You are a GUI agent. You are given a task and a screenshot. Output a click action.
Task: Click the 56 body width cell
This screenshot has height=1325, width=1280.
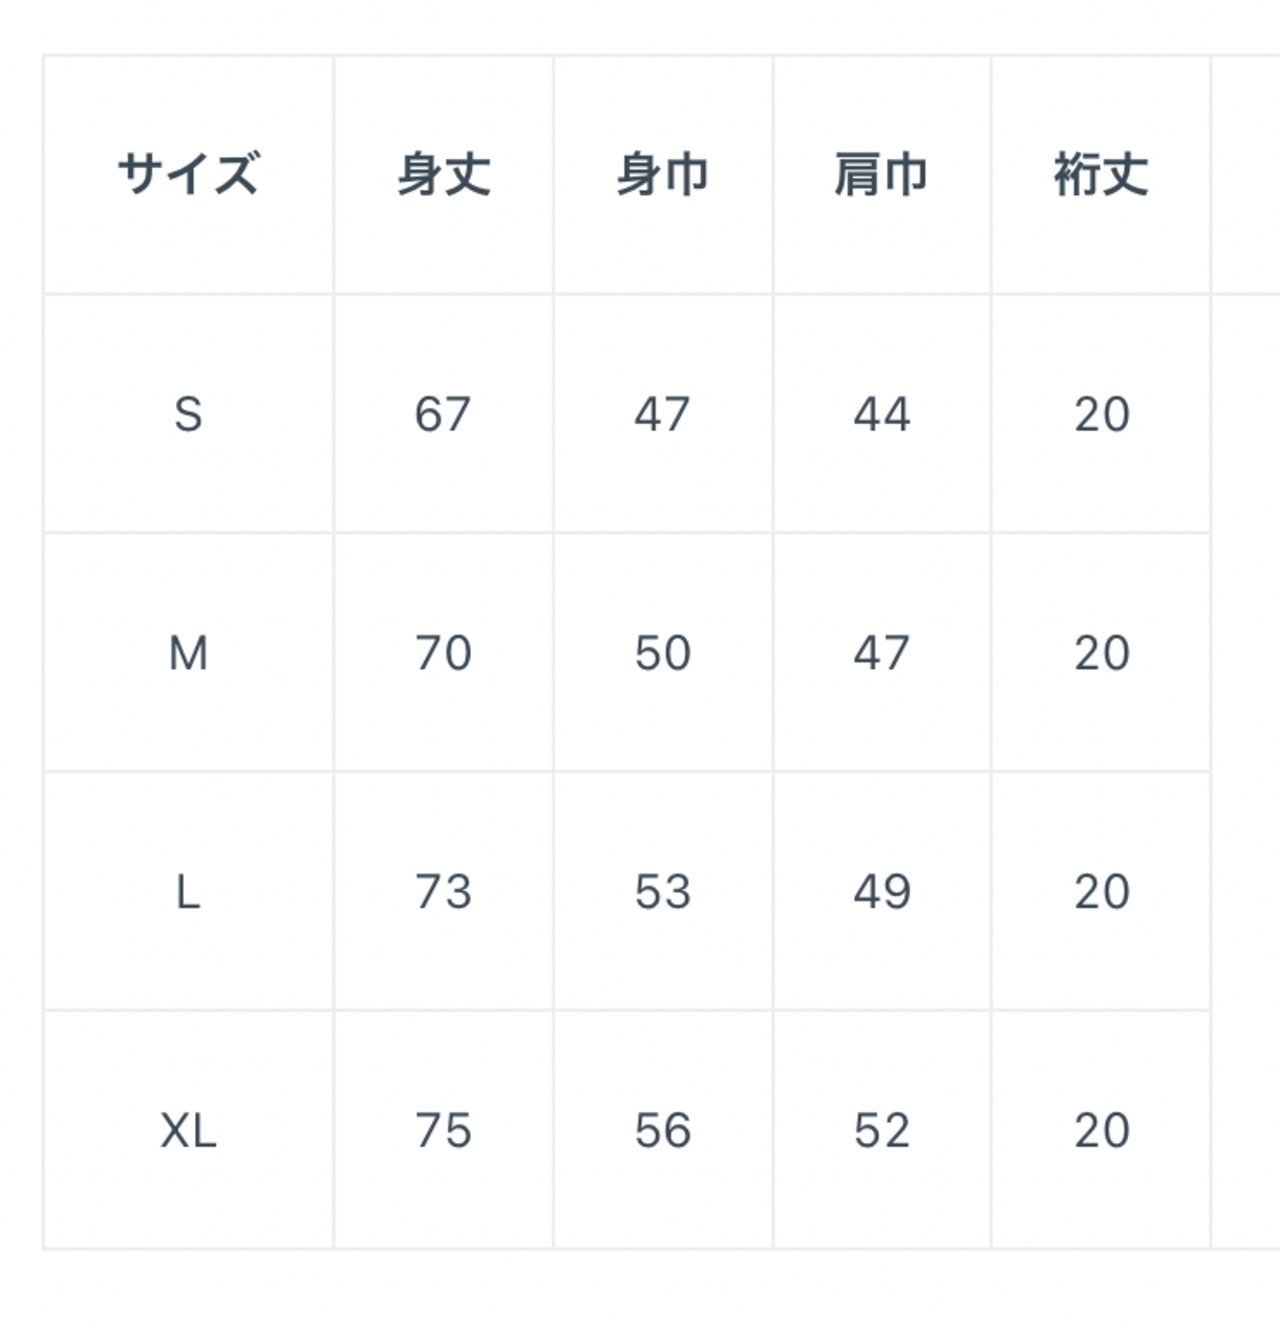[662, 1130]
